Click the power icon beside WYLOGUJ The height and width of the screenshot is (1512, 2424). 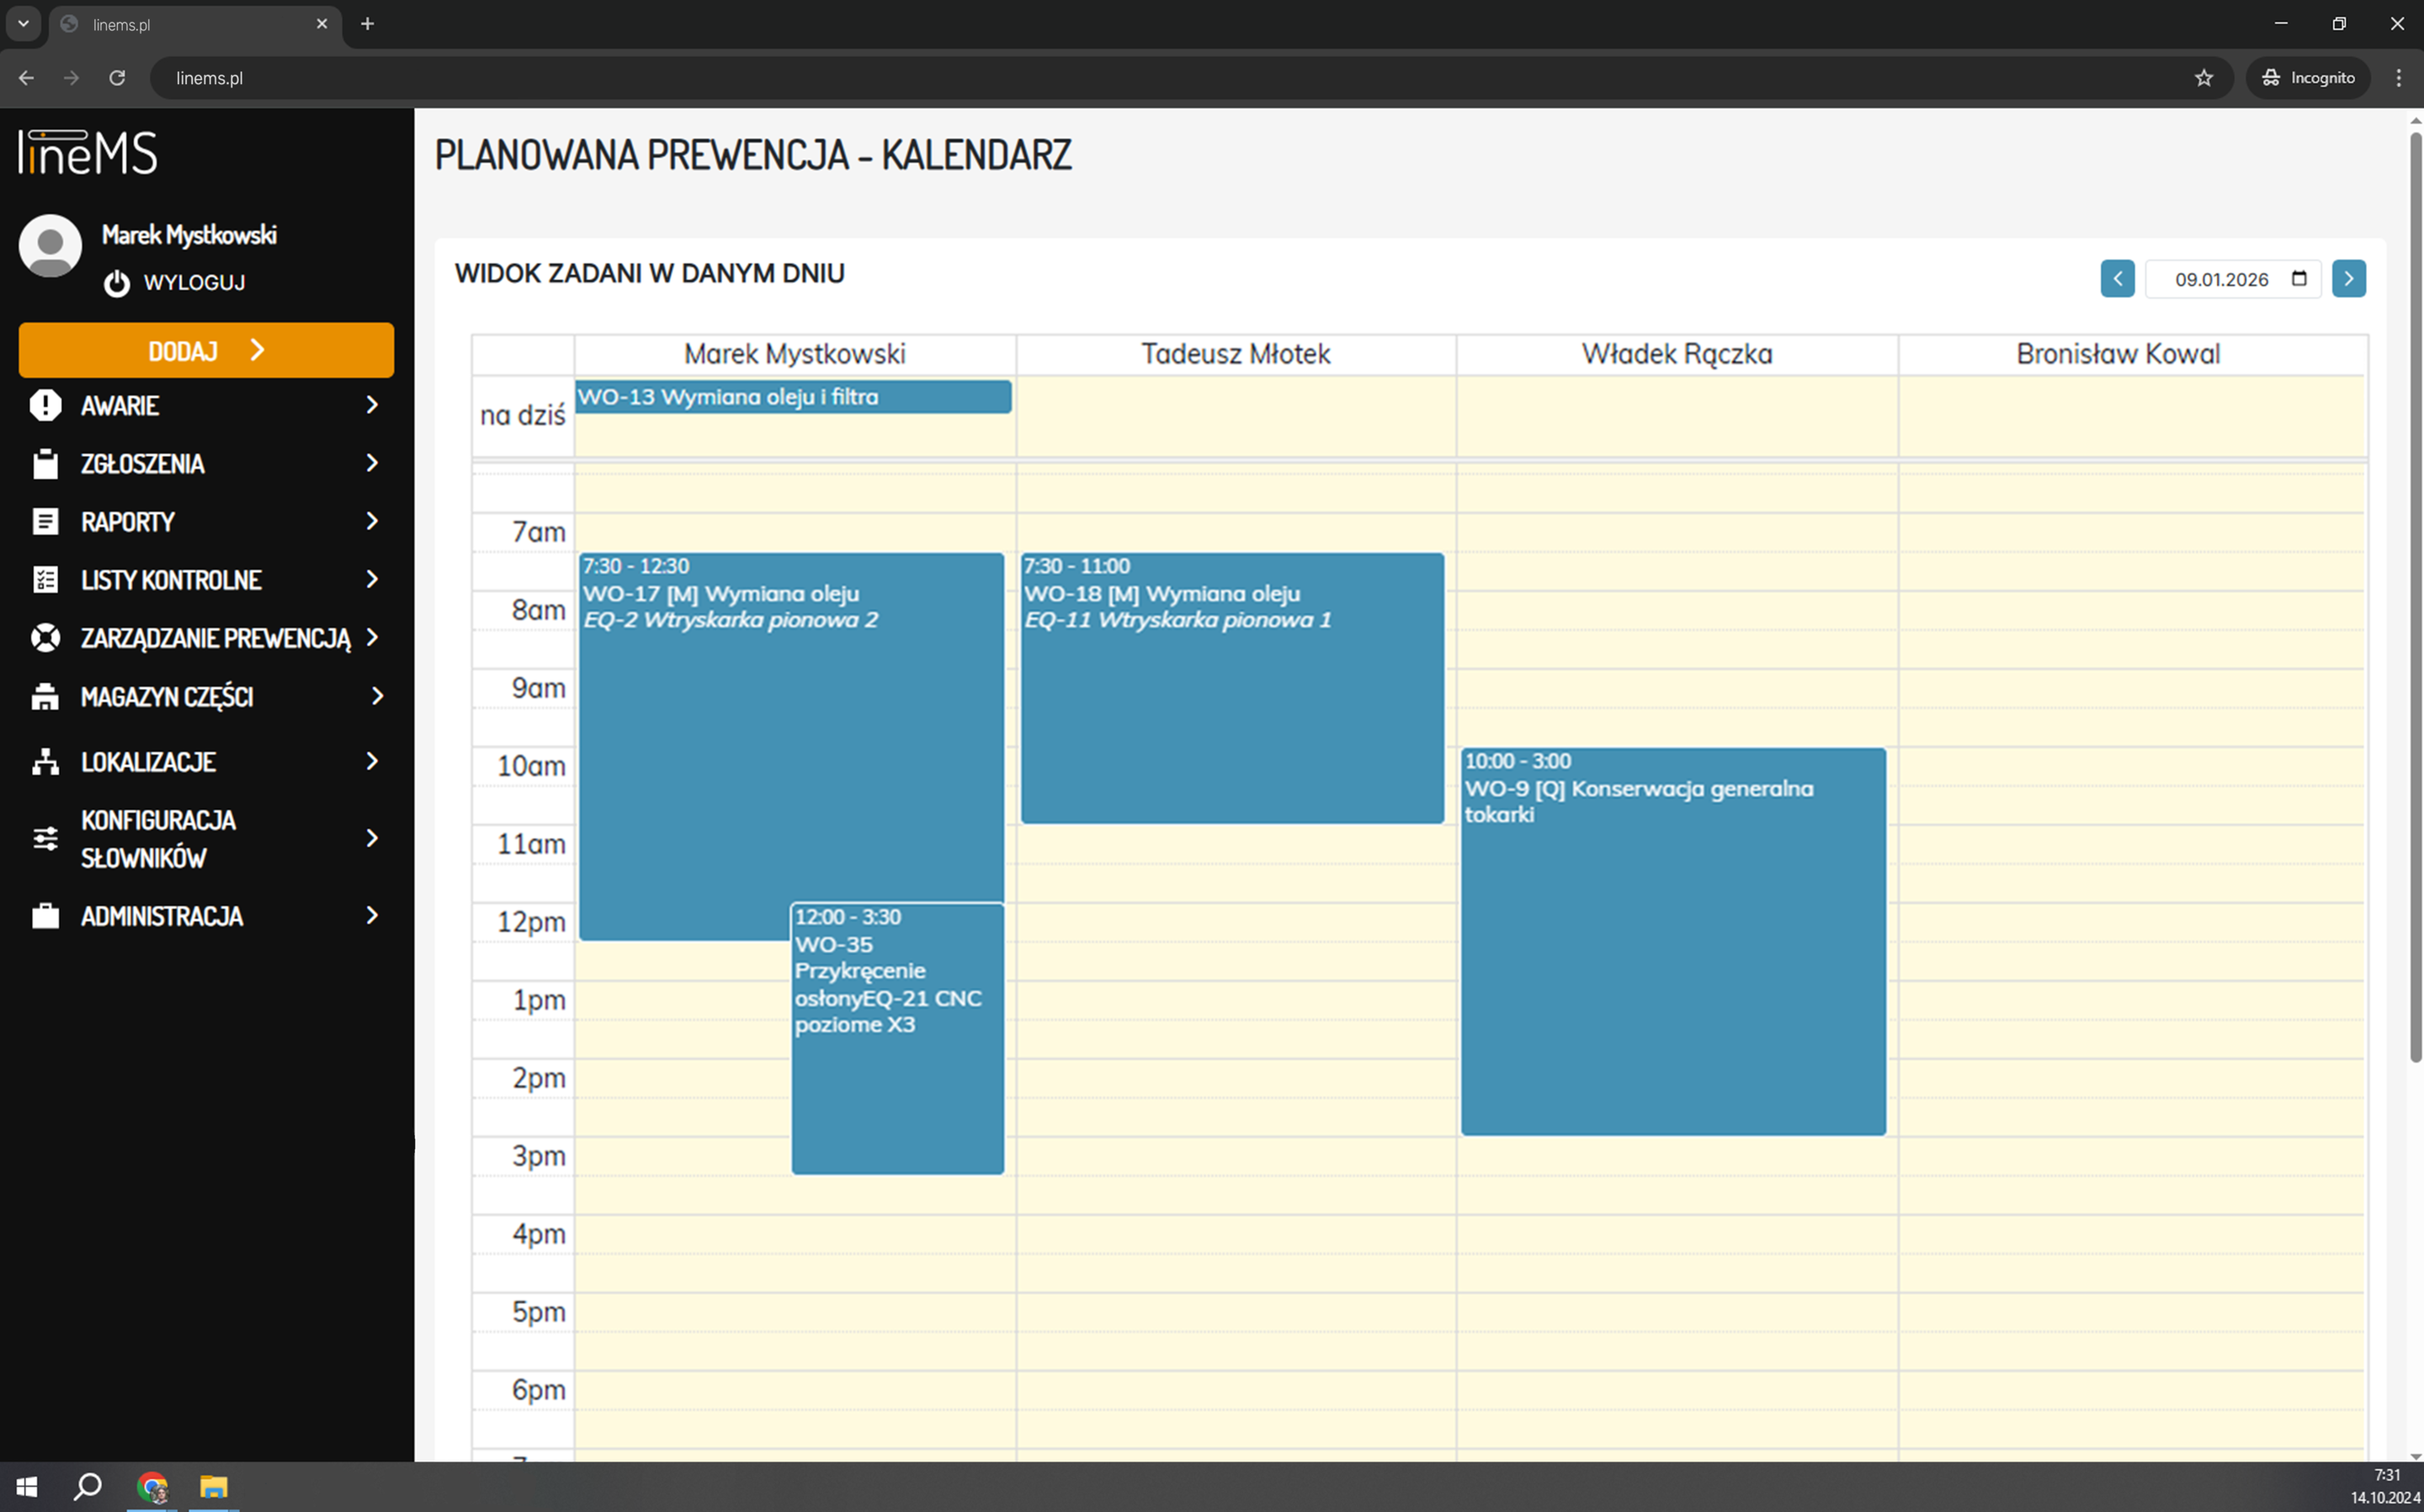(117, 283)
